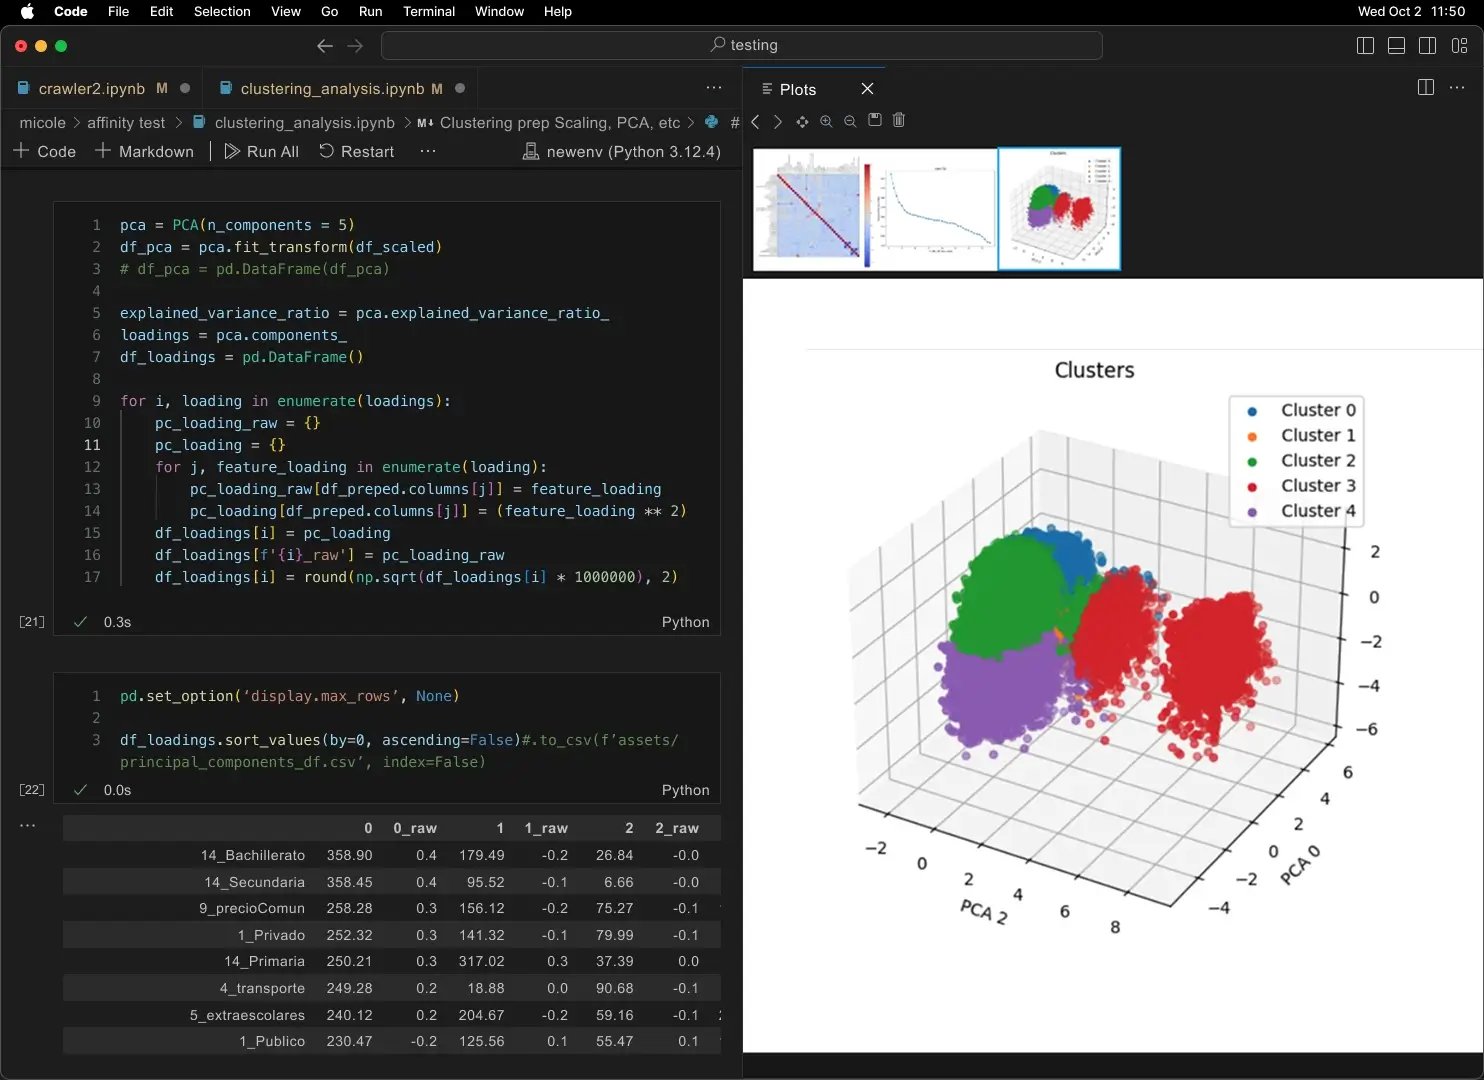Select the newenv Python 3.12.4 kernel
This screenshot has height=1080, width=1484.
621,151
